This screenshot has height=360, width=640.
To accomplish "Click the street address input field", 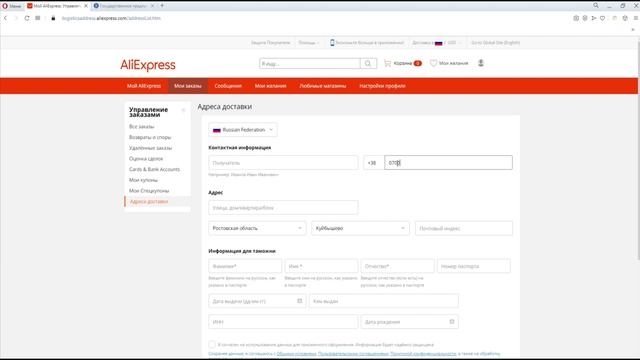I will click(283, 207).
